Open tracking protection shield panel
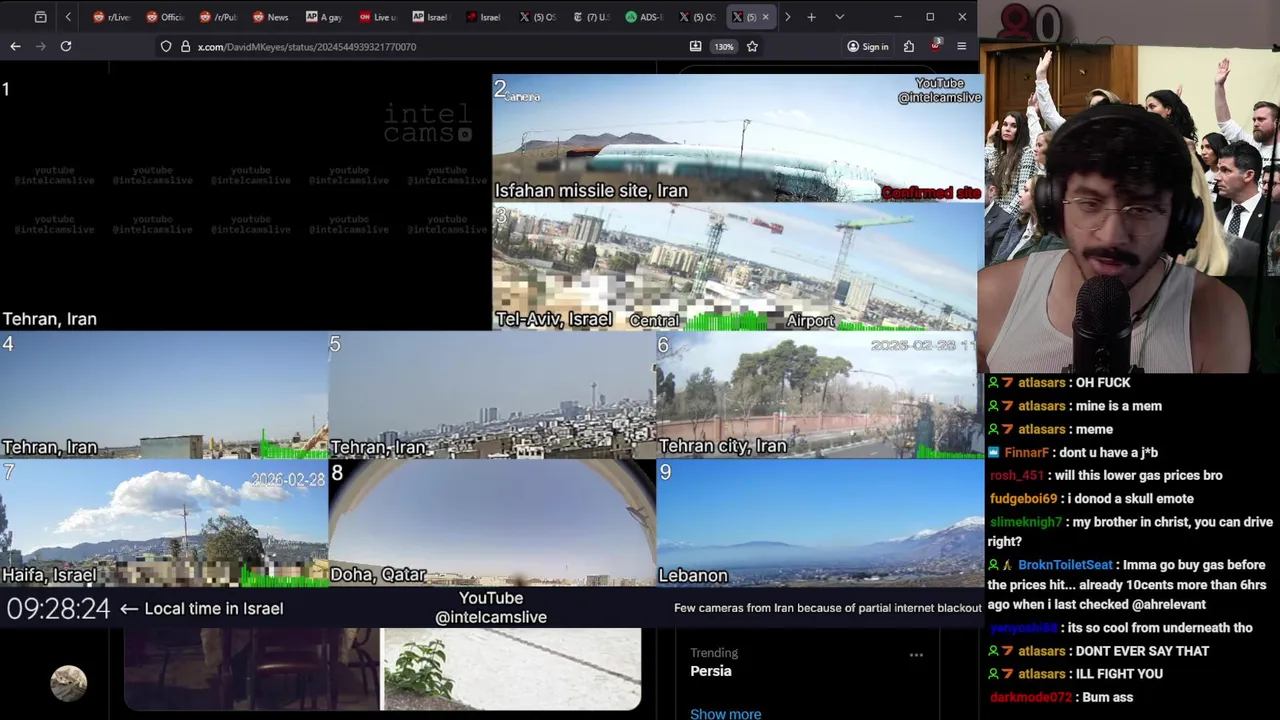Image resolution: width=1280 pixels, height=720 pixels. (166, 46)
